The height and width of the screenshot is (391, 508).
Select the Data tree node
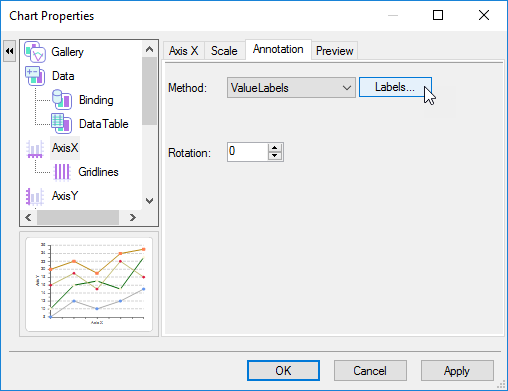63,76
